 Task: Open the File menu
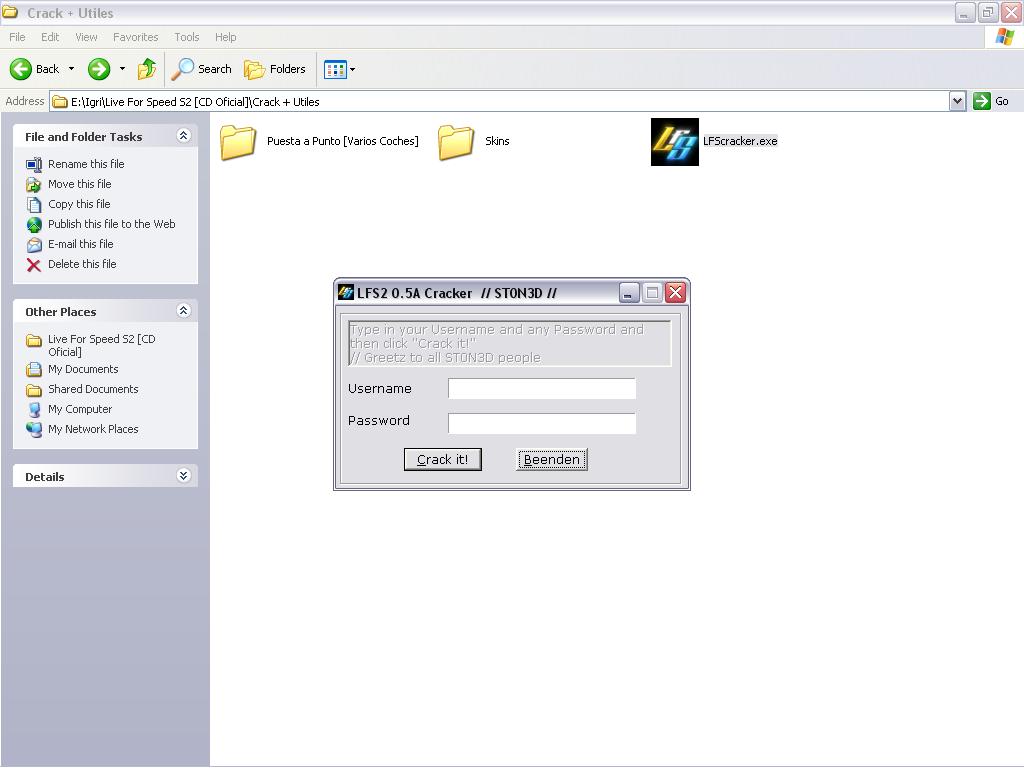[17, 37]
